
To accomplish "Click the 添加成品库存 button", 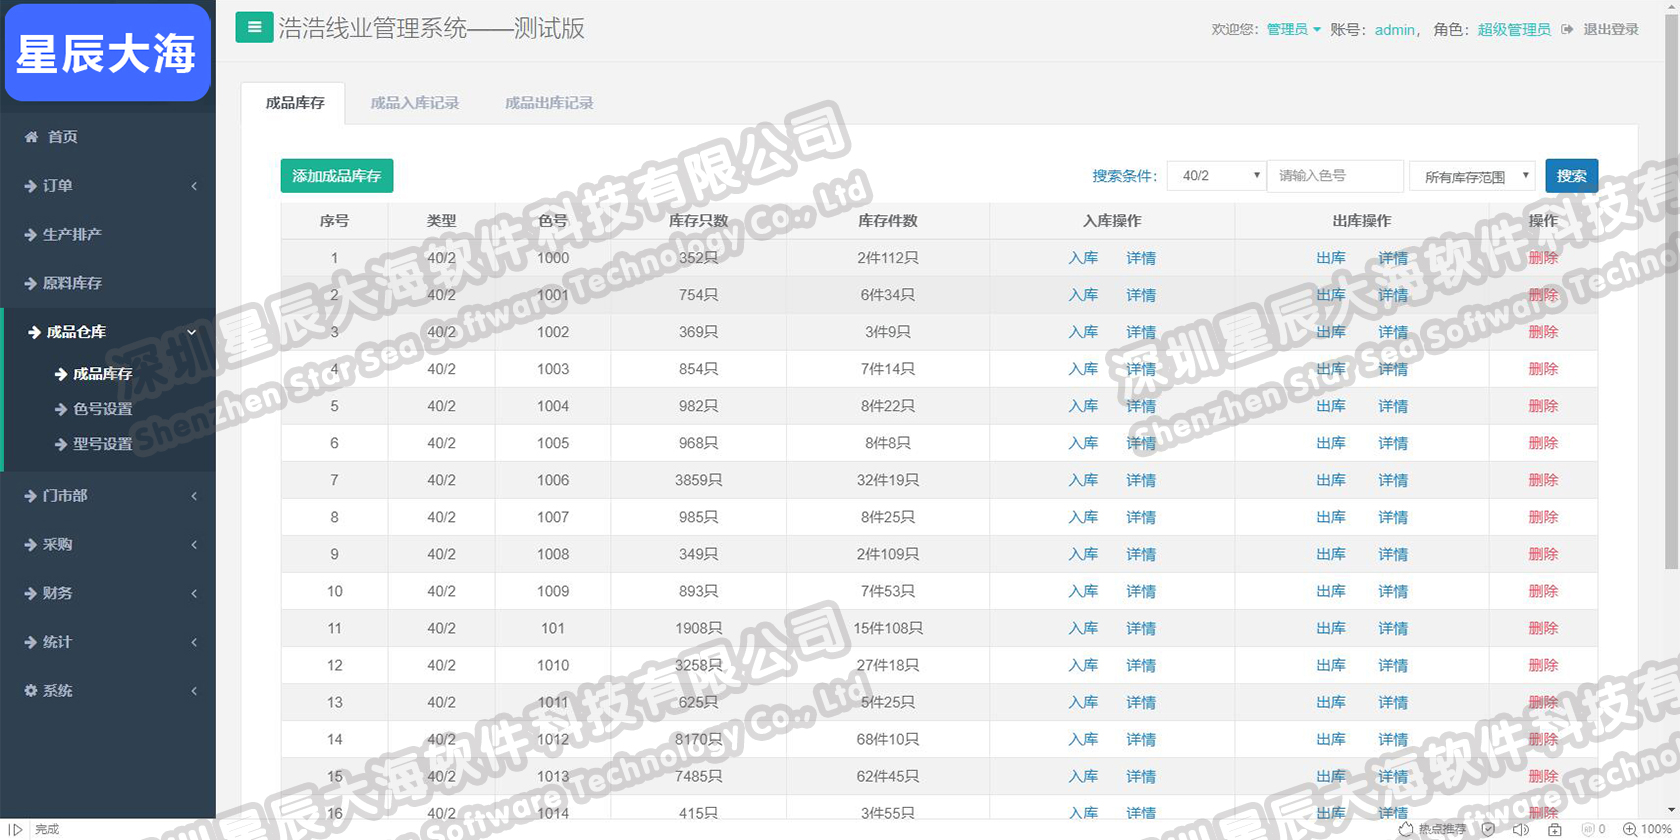I will pos(336,176).
